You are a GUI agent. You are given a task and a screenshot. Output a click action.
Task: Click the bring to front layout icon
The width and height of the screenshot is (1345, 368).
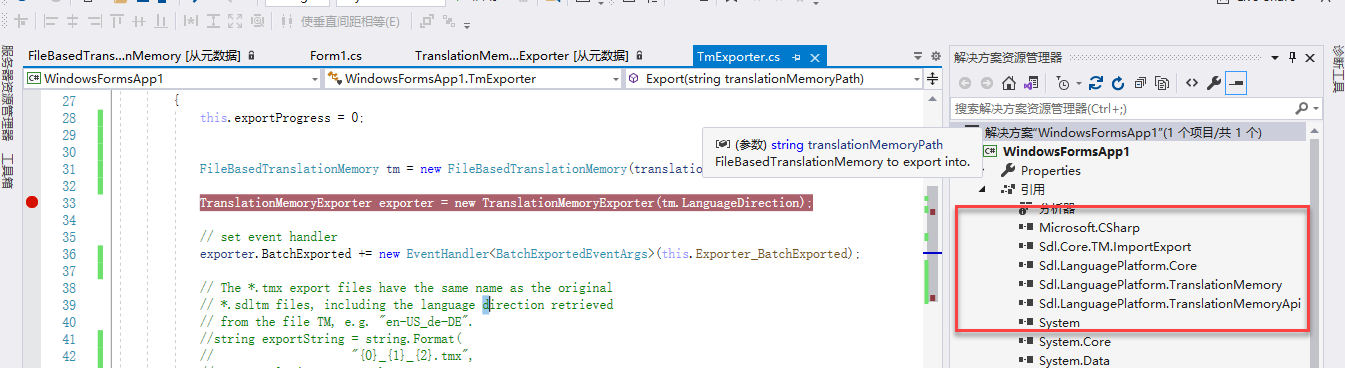tap(427, 21)
